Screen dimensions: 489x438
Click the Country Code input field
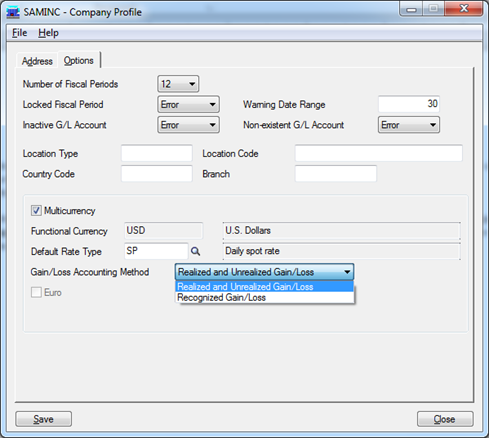(157, 174)
